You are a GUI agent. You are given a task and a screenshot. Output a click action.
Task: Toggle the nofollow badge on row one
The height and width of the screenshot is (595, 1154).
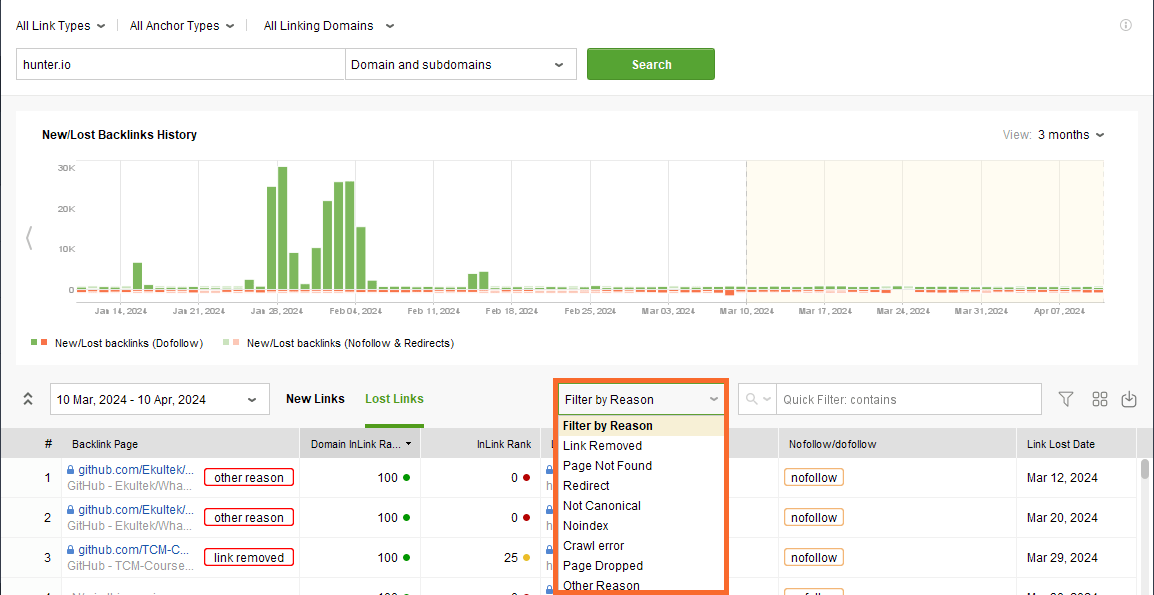click(813, 477)
